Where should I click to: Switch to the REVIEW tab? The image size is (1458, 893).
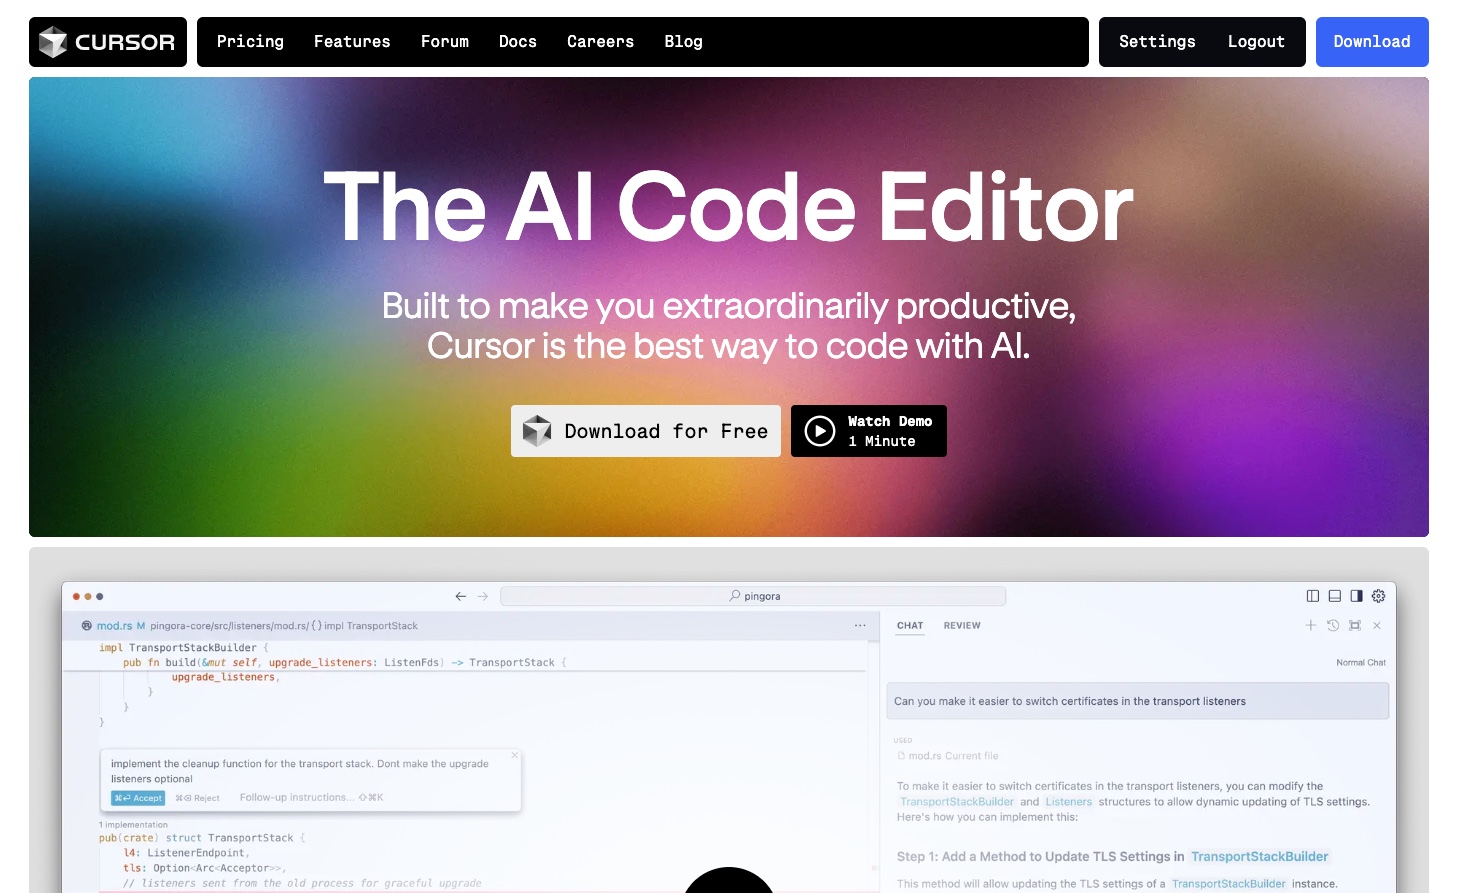(x=962, y=626)
